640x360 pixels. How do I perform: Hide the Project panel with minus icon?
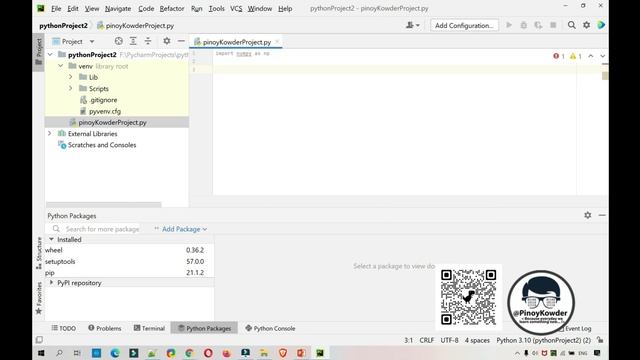tap(181, 41)
